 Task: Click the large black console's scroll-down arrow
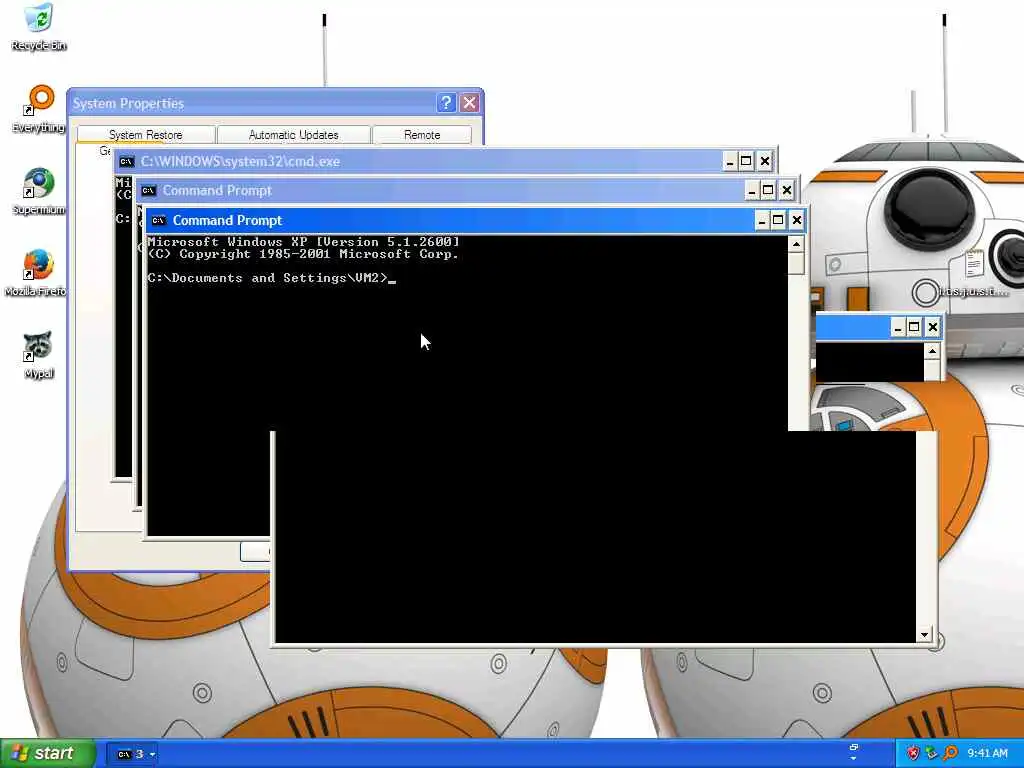coord(924,634)
